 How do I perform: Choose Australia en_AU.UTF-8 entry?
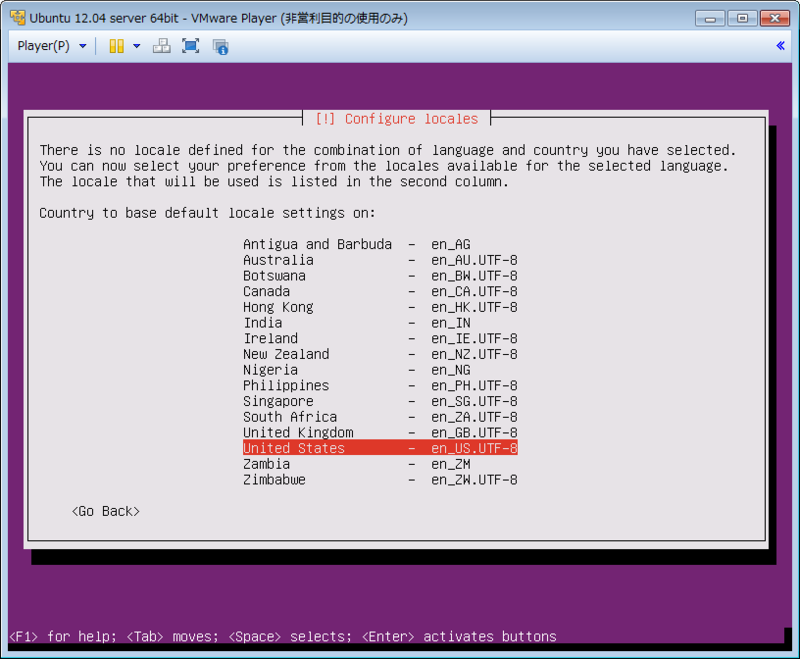[x=380, y=260]
